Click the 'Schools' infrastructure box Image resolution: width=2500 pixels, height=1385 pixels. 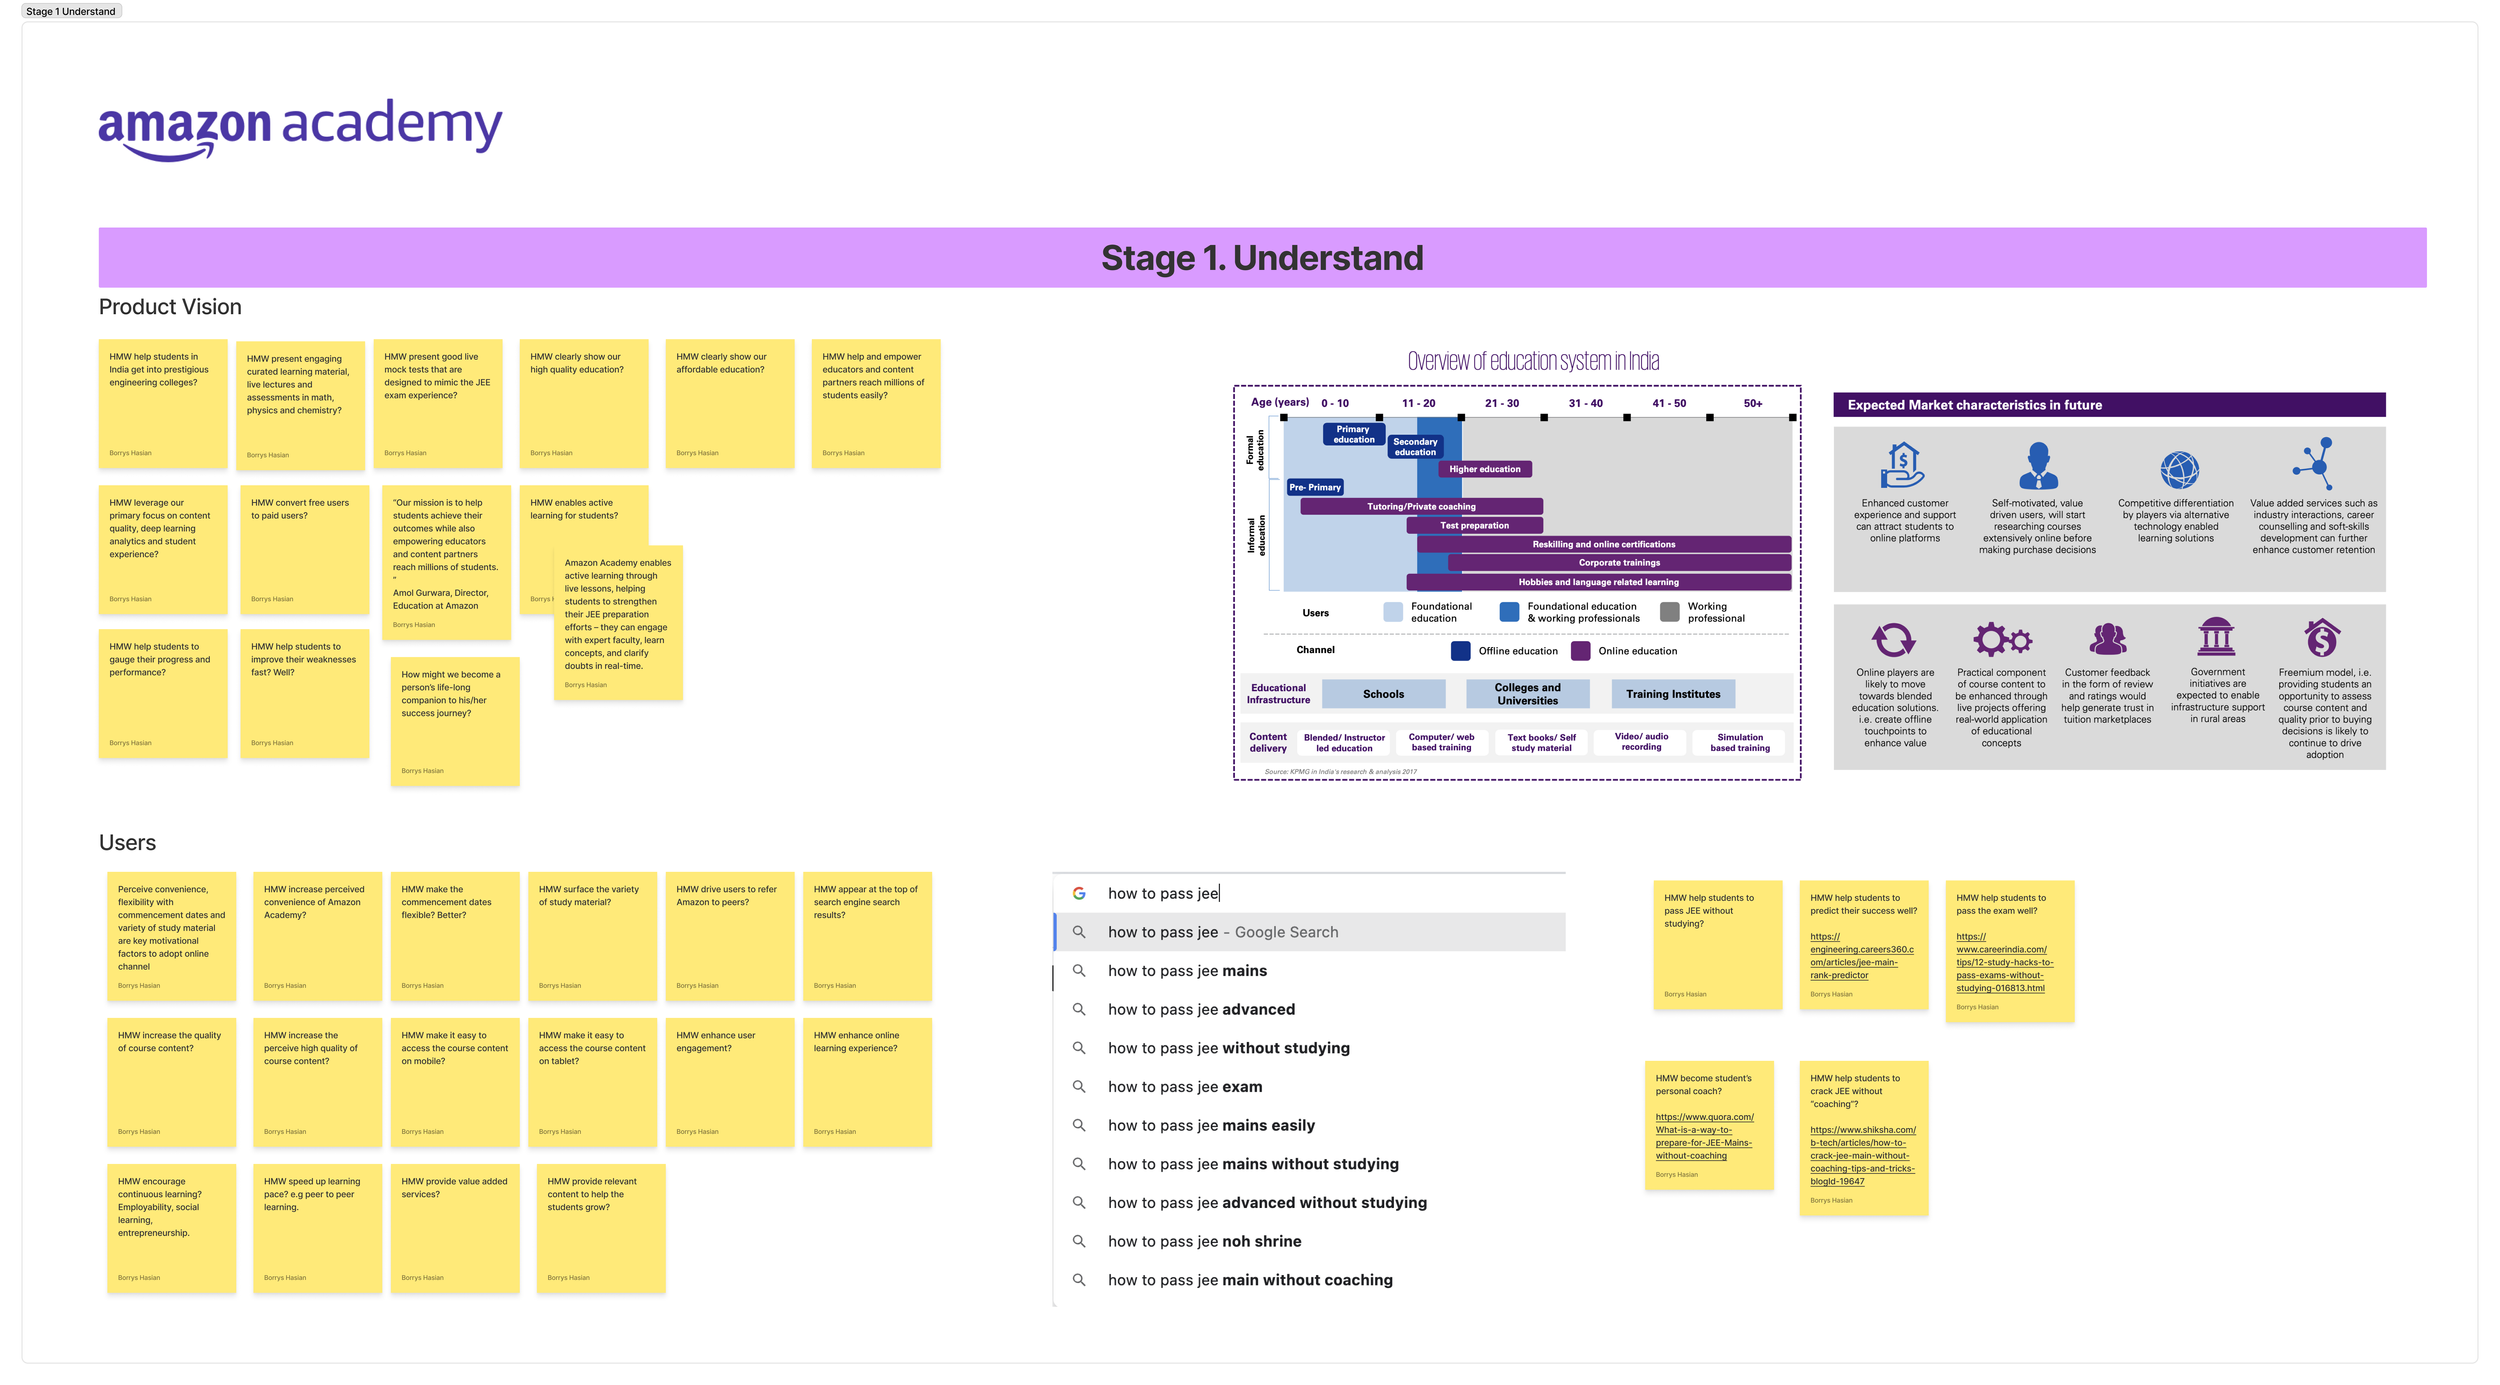pyautogui.click(x=1383, y=694)
